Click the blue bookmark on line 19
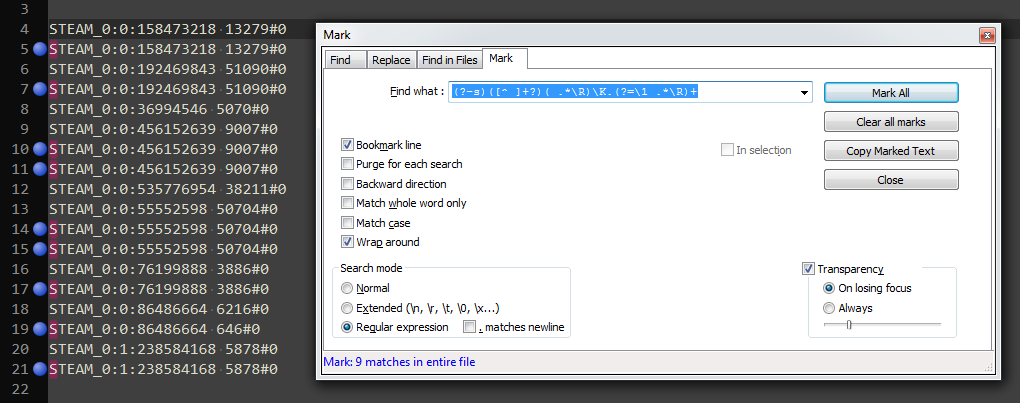 click(40, 329)
